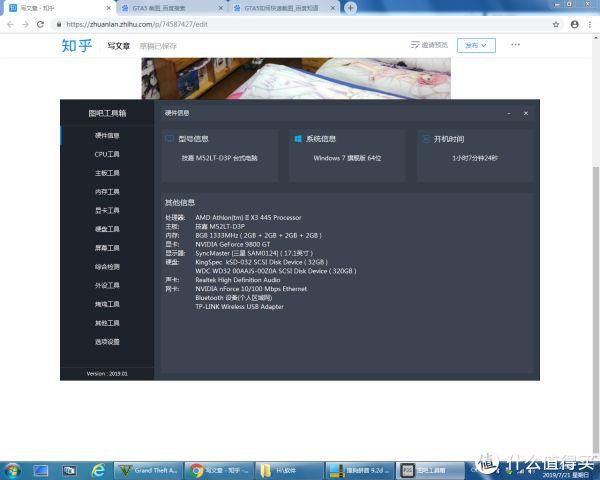Click the Version 2019.01 label
The width and height of the screenshot is (600, 480).
pos(107,374)
